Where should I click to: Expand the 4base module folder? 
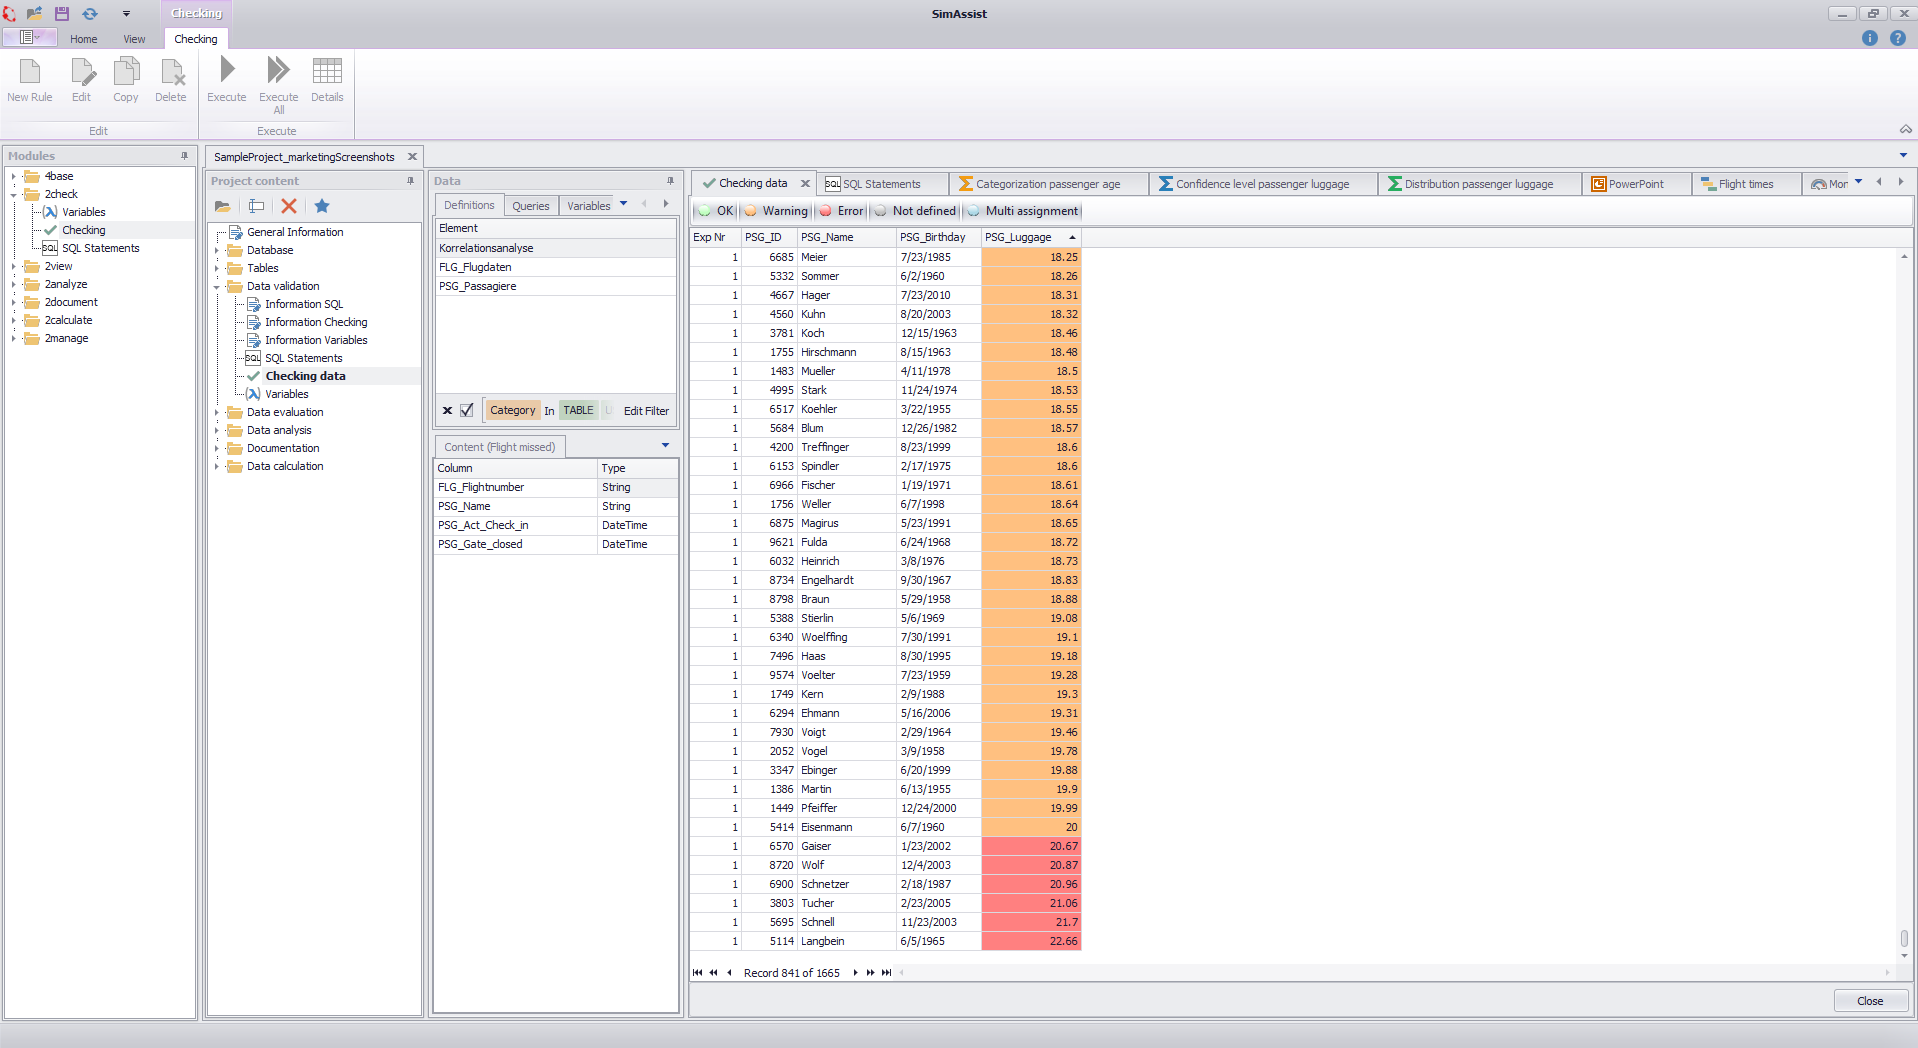tap(13, 176)
